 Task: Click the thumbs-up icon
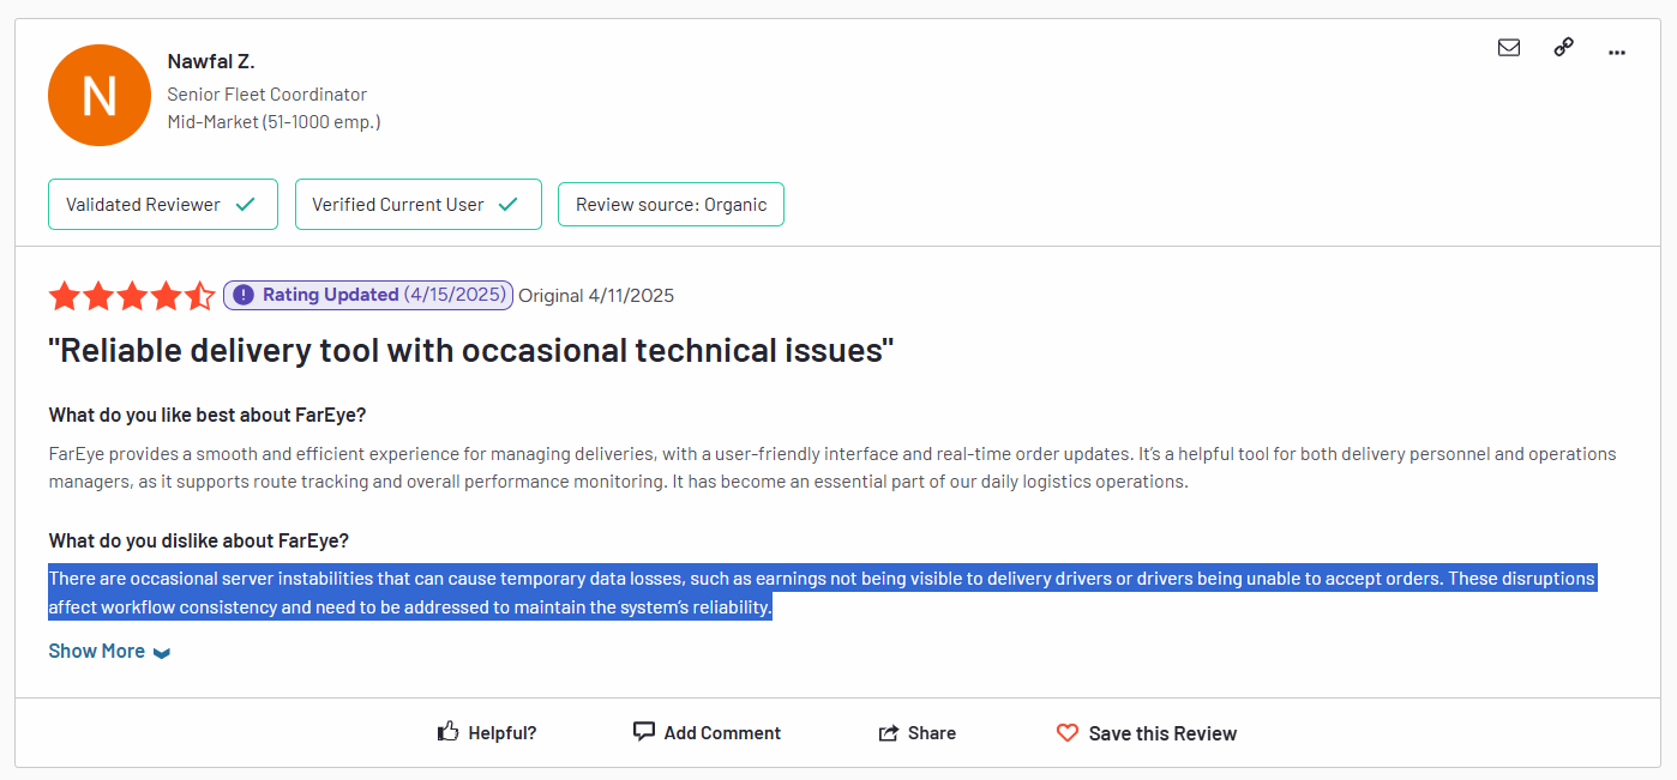click(x=448, y=732)
